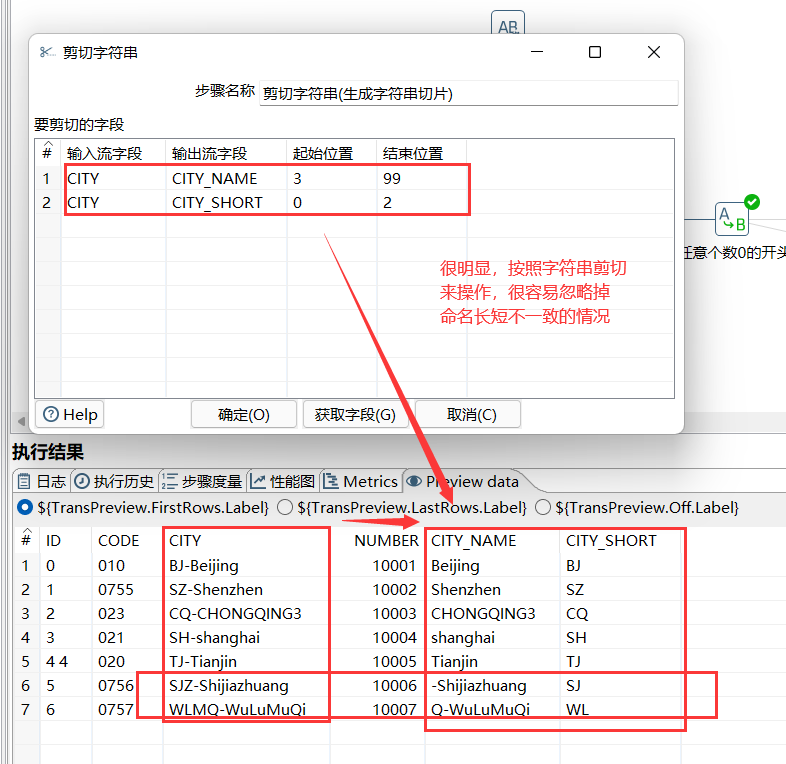Click the 10003 number cell

pos(377,614)
